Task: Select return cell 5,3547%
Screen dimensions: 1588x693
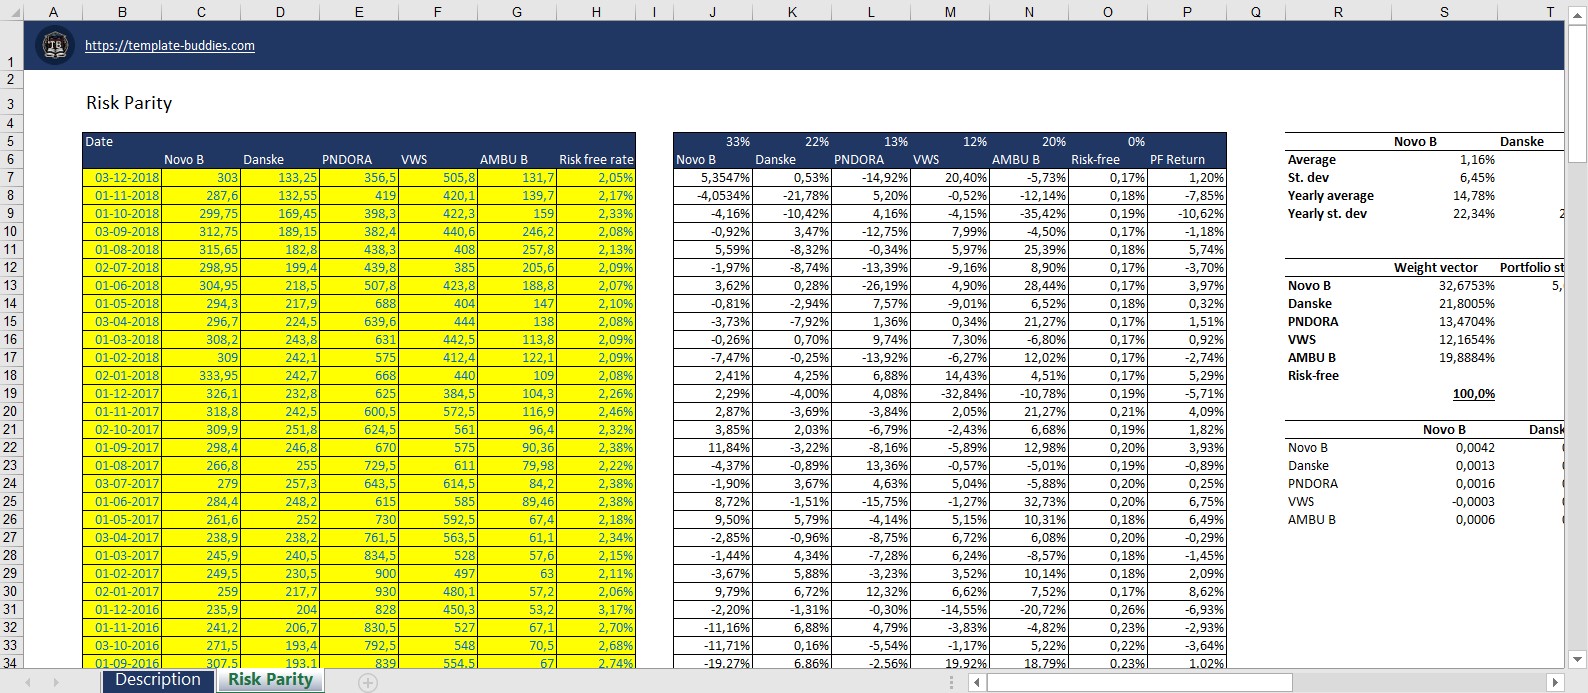Action: [712, 178]
